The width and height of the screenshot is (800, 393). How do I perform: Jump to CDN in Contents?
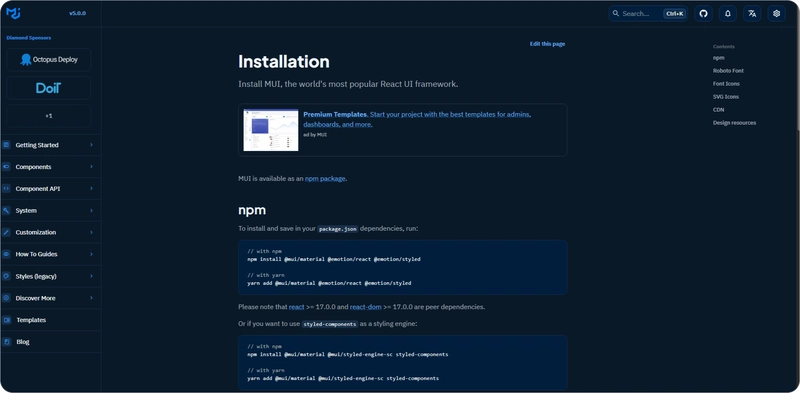click(718, 110)
